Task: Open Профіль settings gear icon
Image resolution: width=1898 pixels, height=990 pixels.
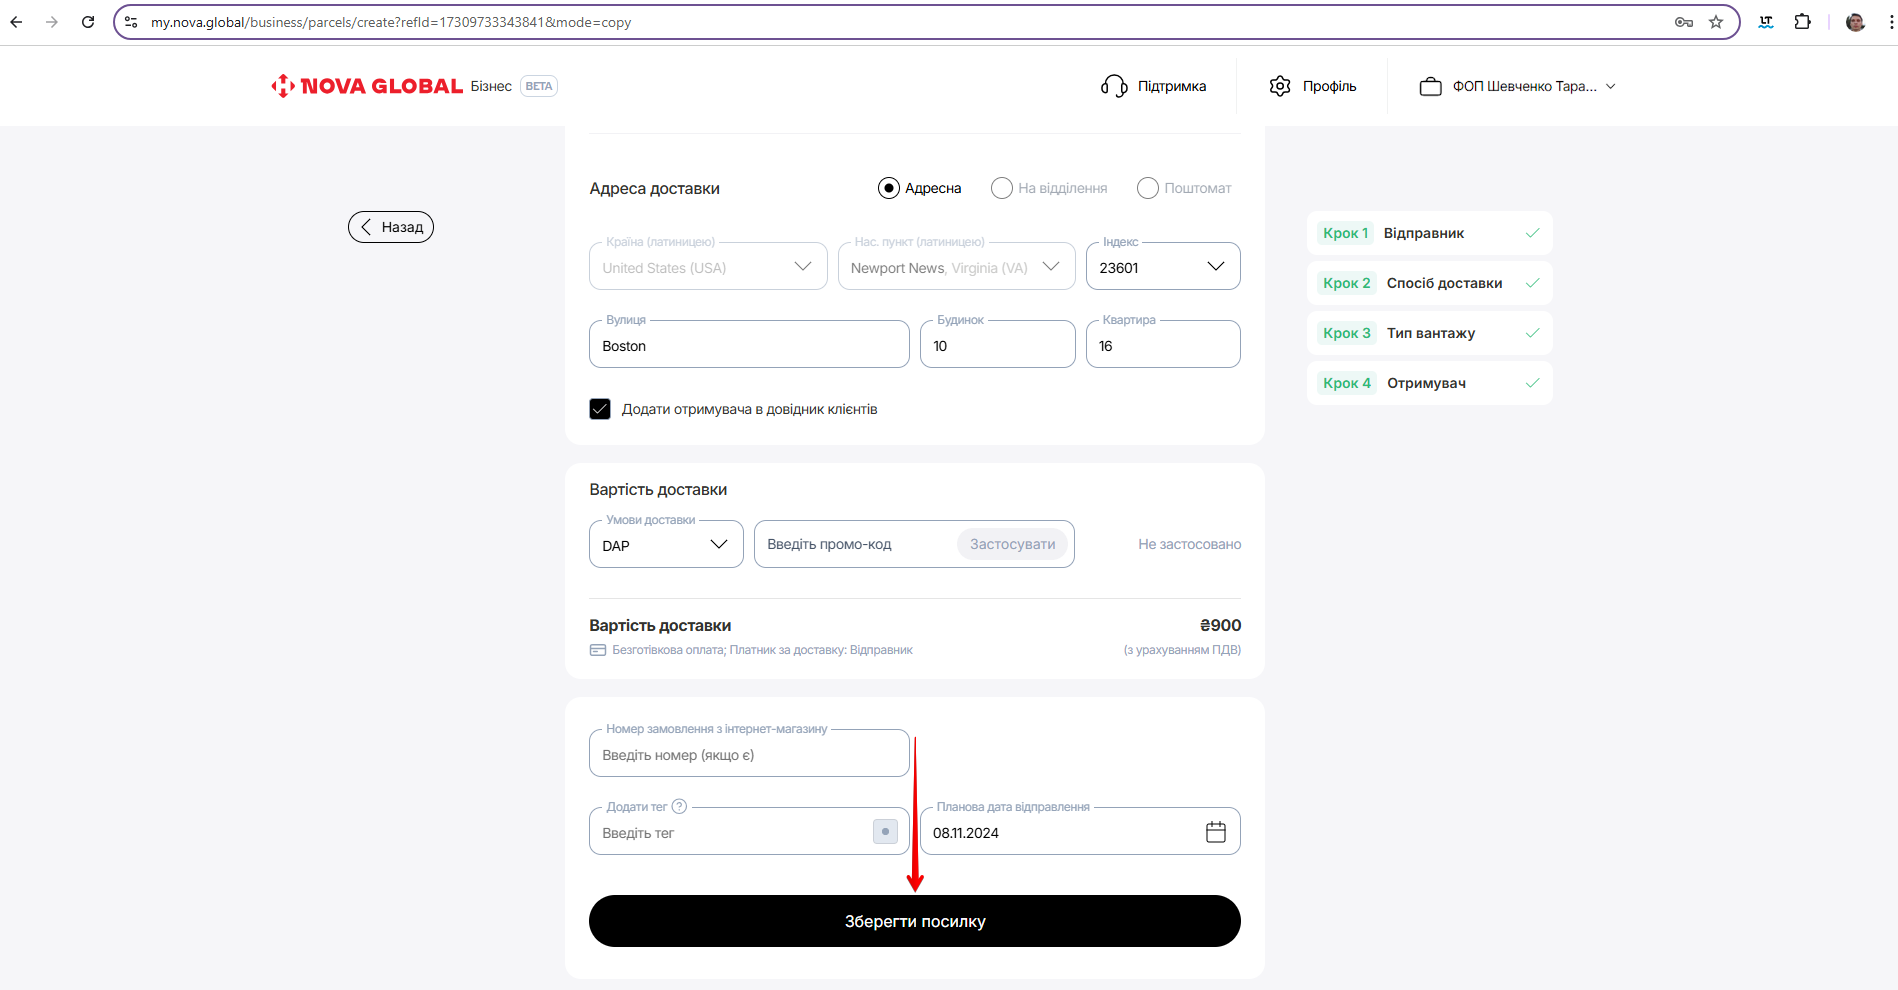Action: [1280, 86]
